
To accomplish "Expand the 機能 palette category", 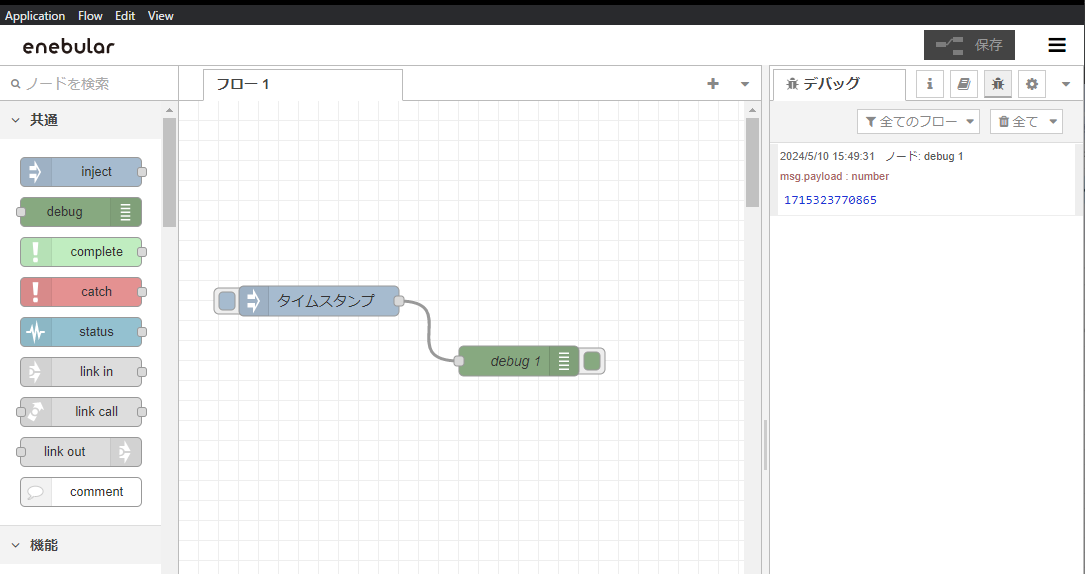I will (81, 545).
